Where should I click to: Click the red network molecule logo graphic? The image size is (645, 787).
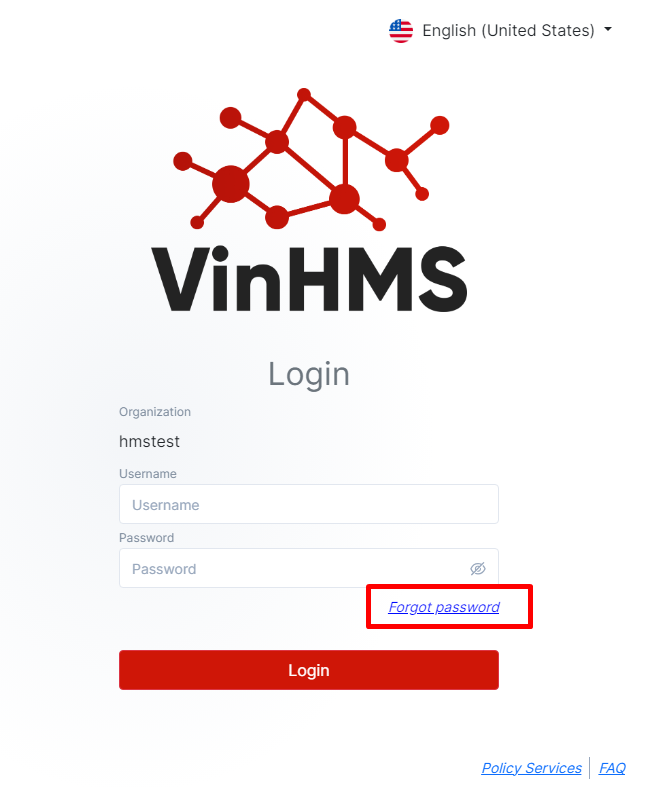tap(311, 159)
